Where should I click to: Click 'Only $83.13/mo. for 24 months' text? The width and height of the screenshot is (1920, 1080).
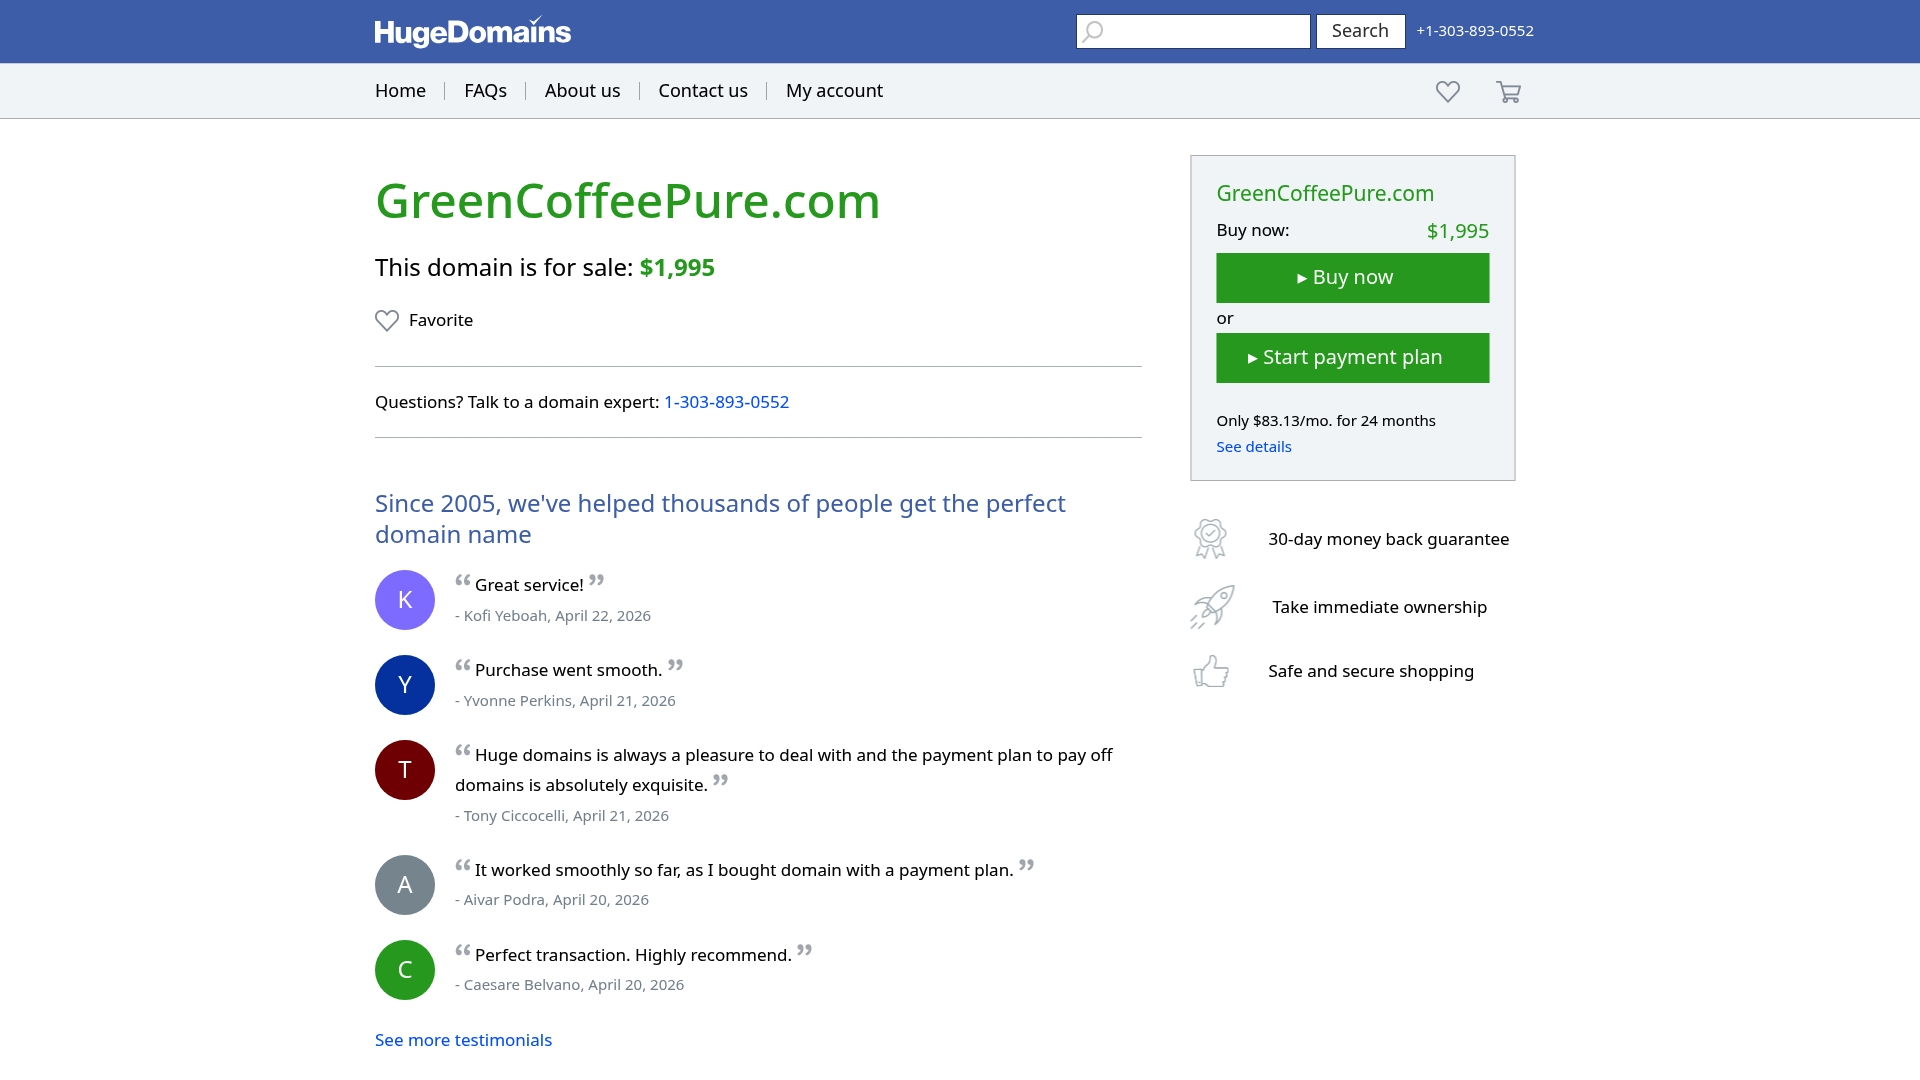[x=1325, y=421]
